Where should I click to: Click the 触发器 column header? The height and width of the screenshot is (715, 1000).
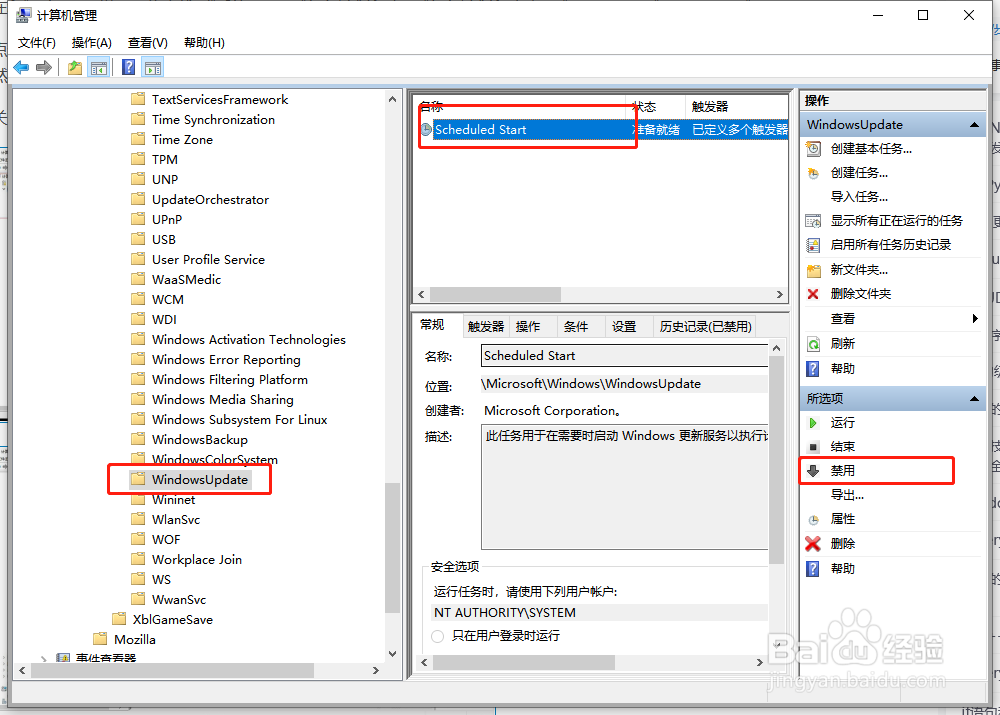[x=737, y=107]
